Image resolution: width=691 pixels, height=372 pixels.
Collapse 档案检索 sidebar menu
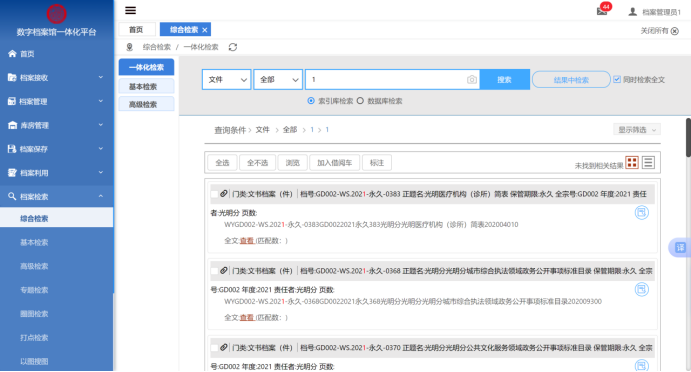coord(56,197)
